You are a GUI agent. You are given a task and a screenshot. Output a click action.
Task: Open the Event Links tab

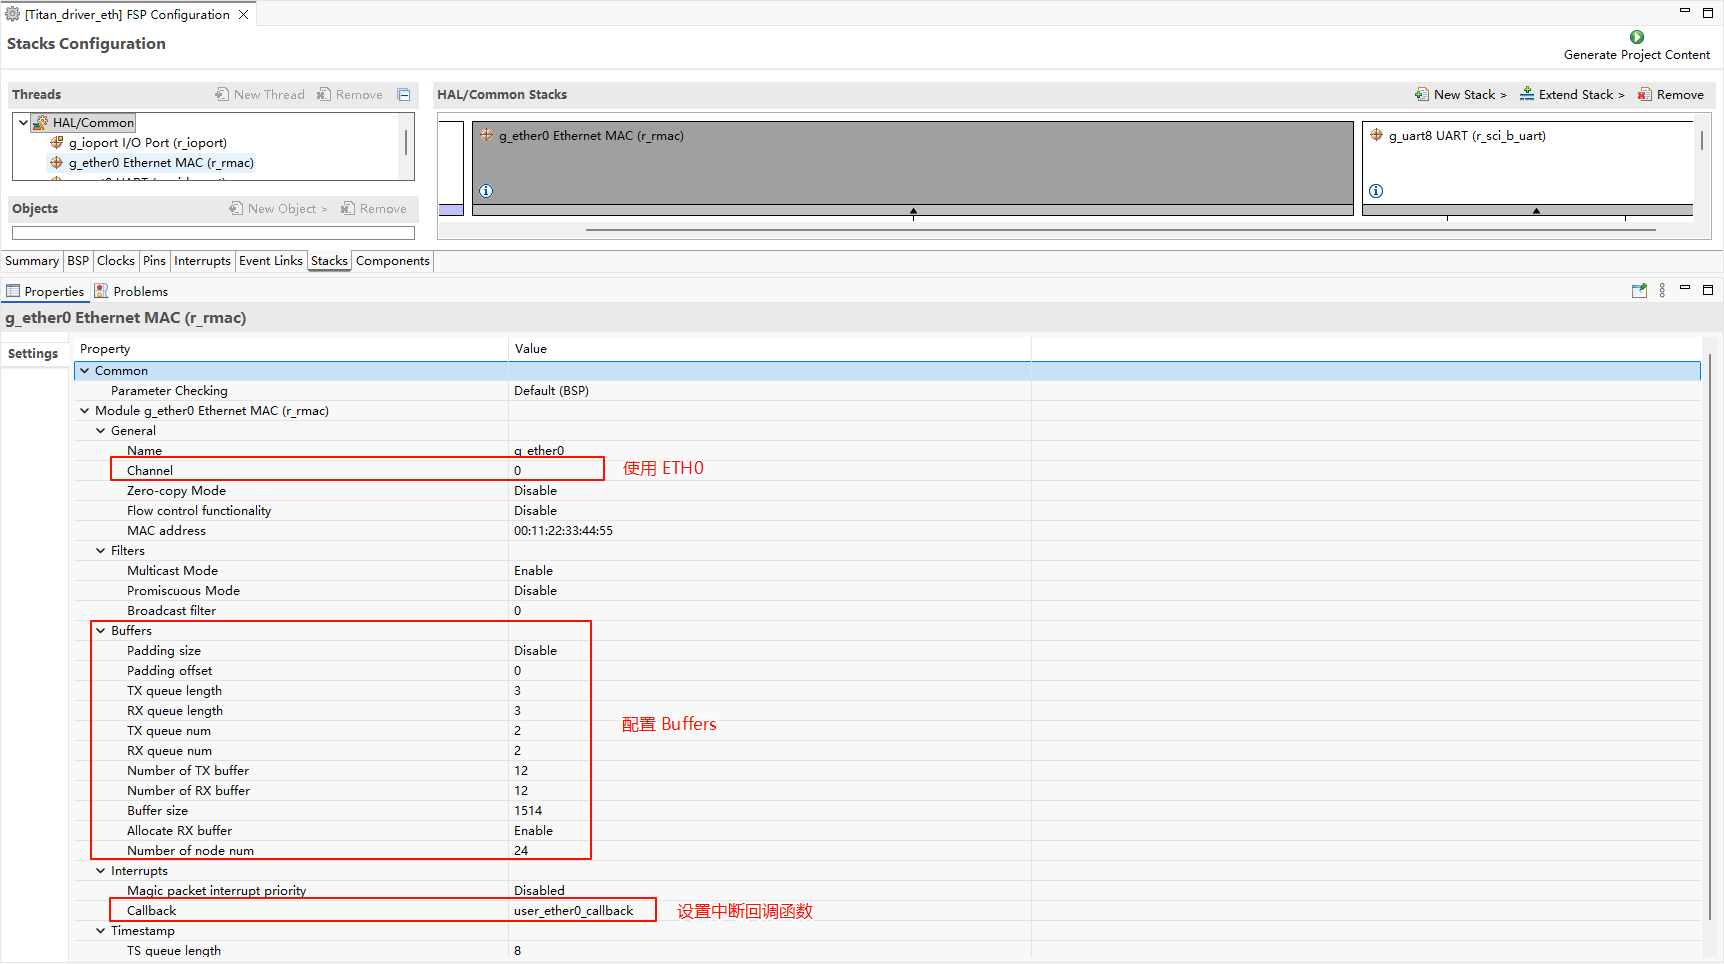pyautogui.click(x=270, y=261)
